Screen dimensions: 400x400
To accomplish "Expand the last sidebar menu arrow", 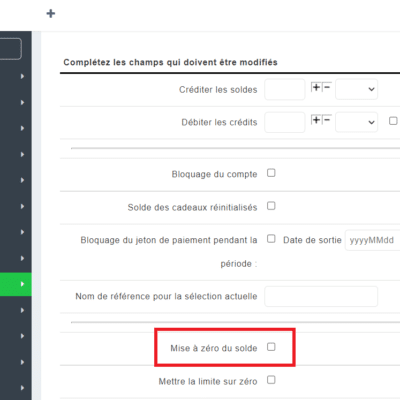I will [x=22, y=388].
